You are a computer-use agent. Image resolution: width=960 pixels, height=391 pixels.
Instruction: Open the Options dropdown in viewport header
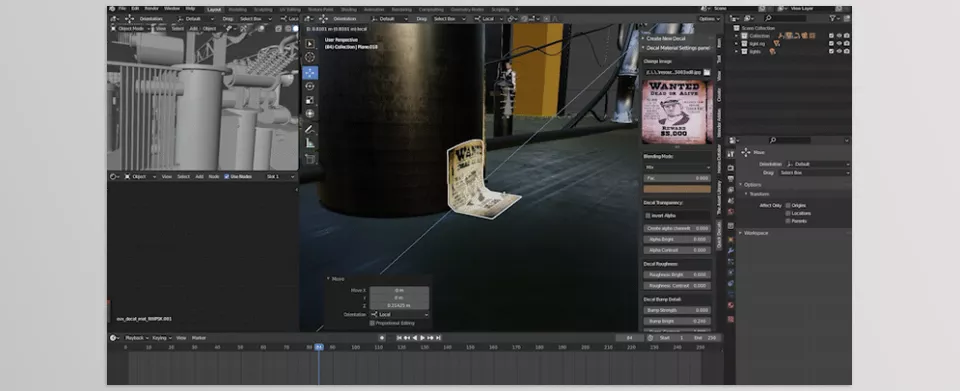point(709,19)
